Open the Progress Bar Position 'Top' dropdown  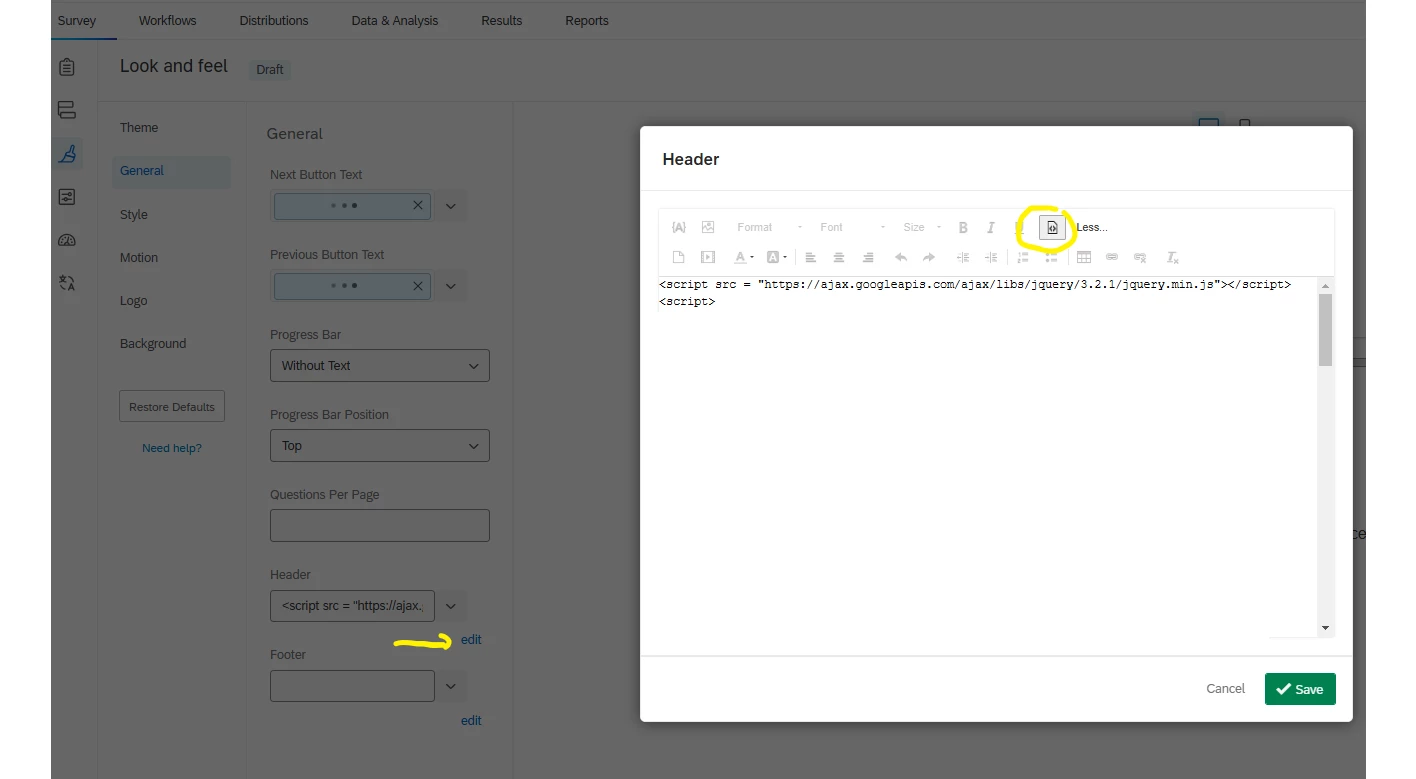point(380,445)
